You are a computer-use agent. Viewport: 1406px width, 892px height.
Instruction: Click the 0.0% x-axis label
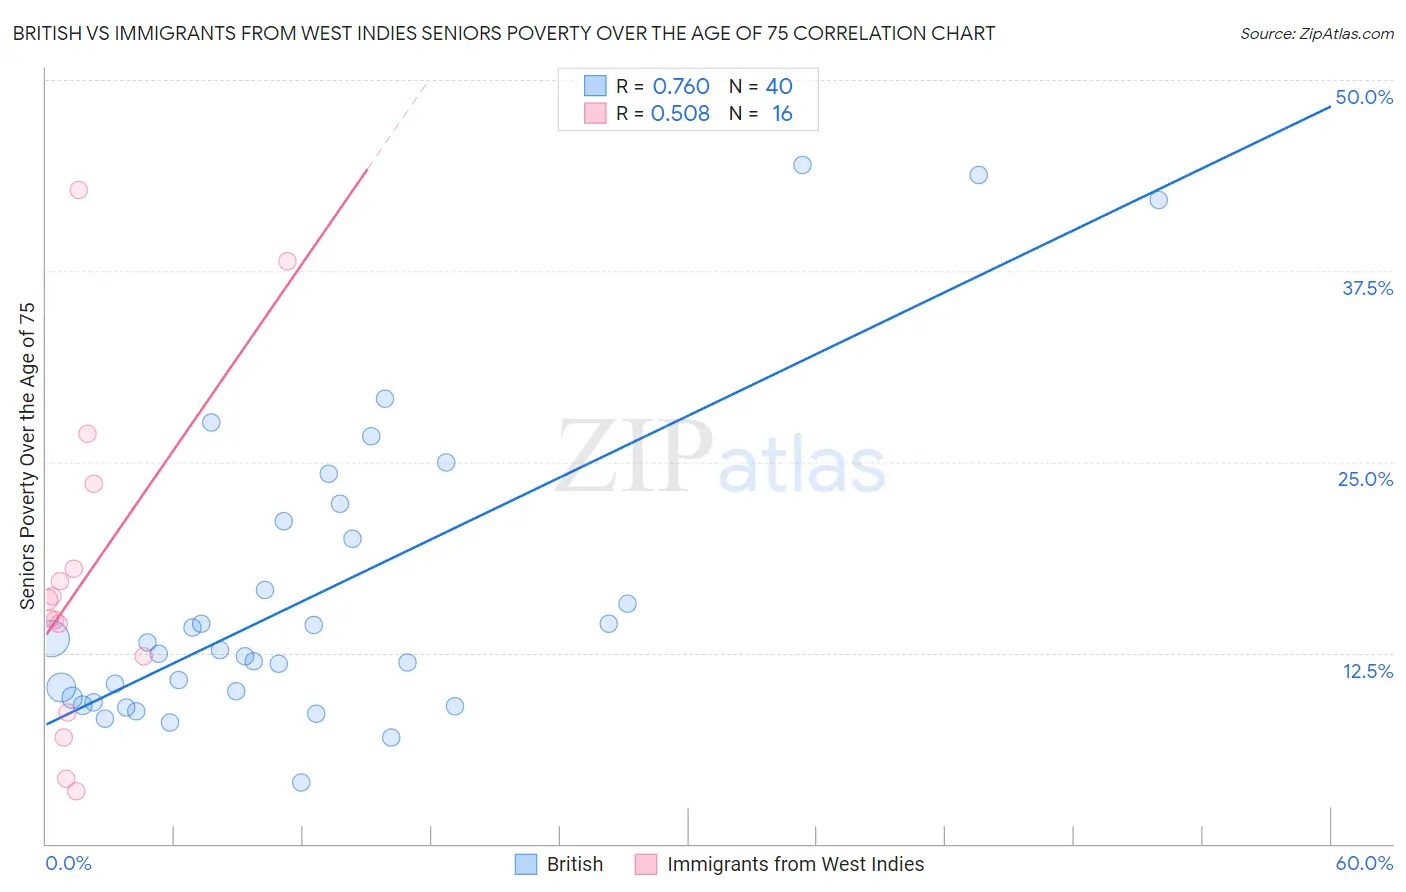pos(69,863)
